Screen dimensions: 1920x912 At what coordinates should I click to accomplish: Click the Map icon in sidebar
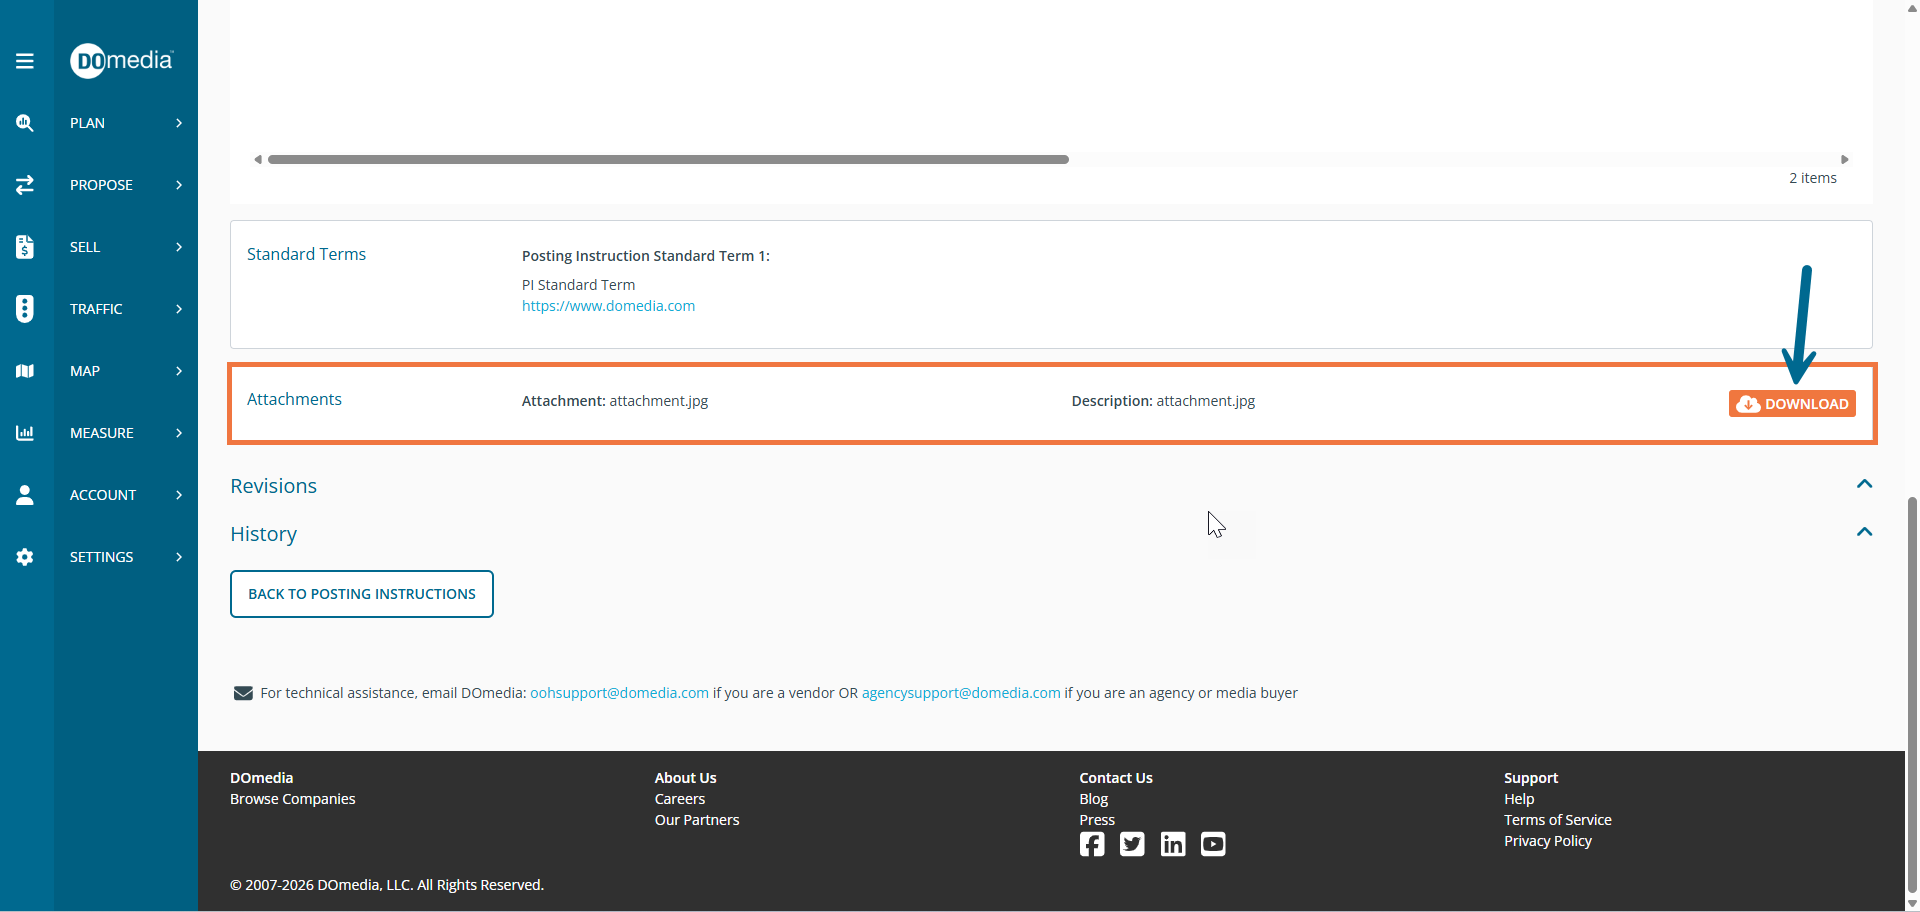coord(25,371)
